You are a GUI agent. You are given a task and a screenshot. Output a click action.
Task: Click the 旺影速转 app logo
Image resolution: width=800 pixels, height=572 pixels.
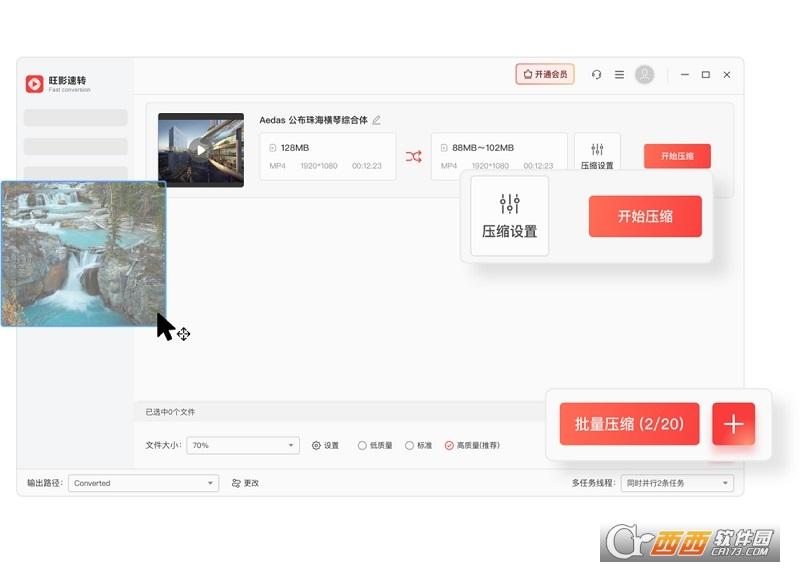[35, 84]
